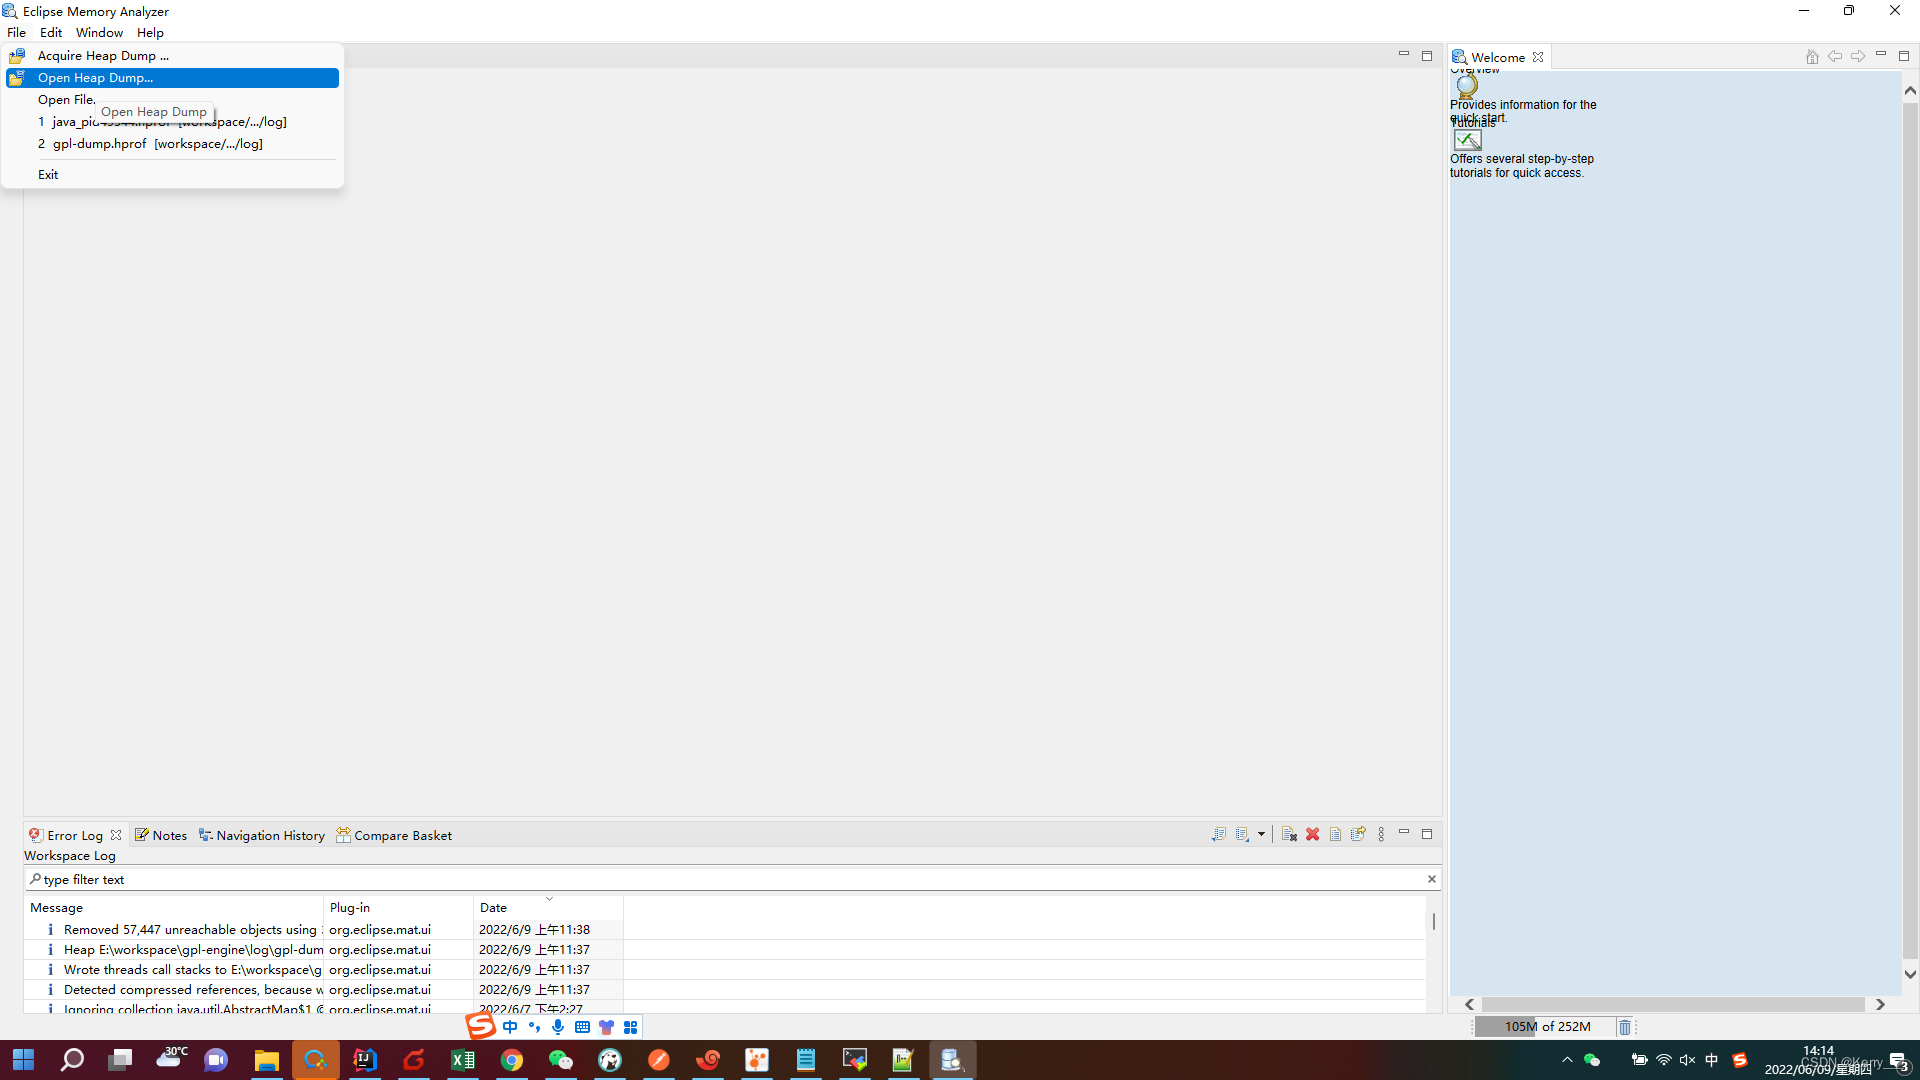The image size is (1920, 1080).
Task: Click the Overview globe icon in the Welcome panel
Action: [x=1467, y=87]
